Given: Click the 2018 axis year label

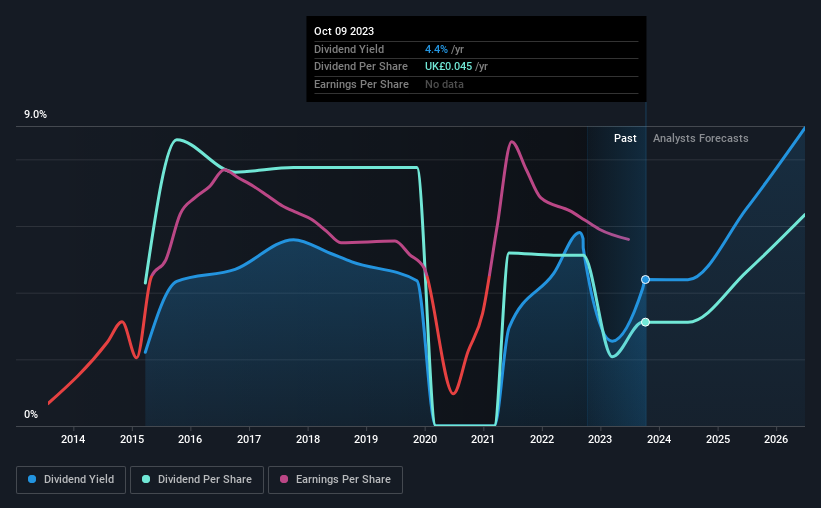Looking at the screenshot, I should [x=308, y=439].
